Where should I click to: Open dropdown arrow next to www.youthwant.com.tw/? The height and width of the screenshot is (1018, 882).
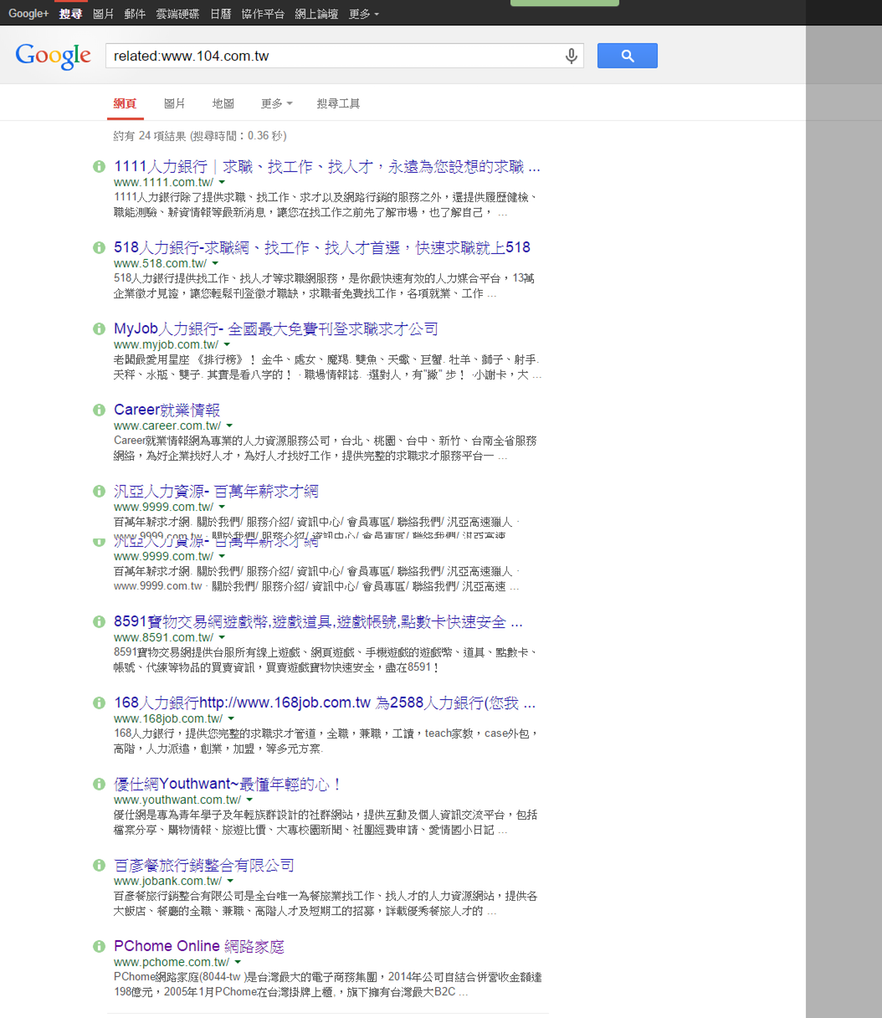click(x=249, y=800)
